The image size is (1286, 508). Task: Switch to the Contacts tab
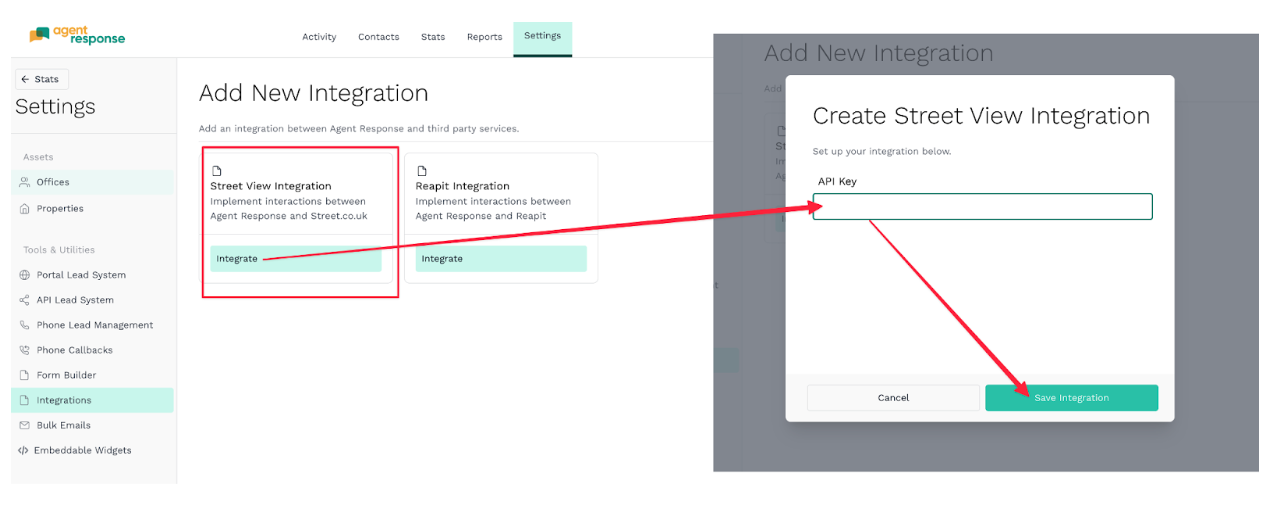point(378,37)
